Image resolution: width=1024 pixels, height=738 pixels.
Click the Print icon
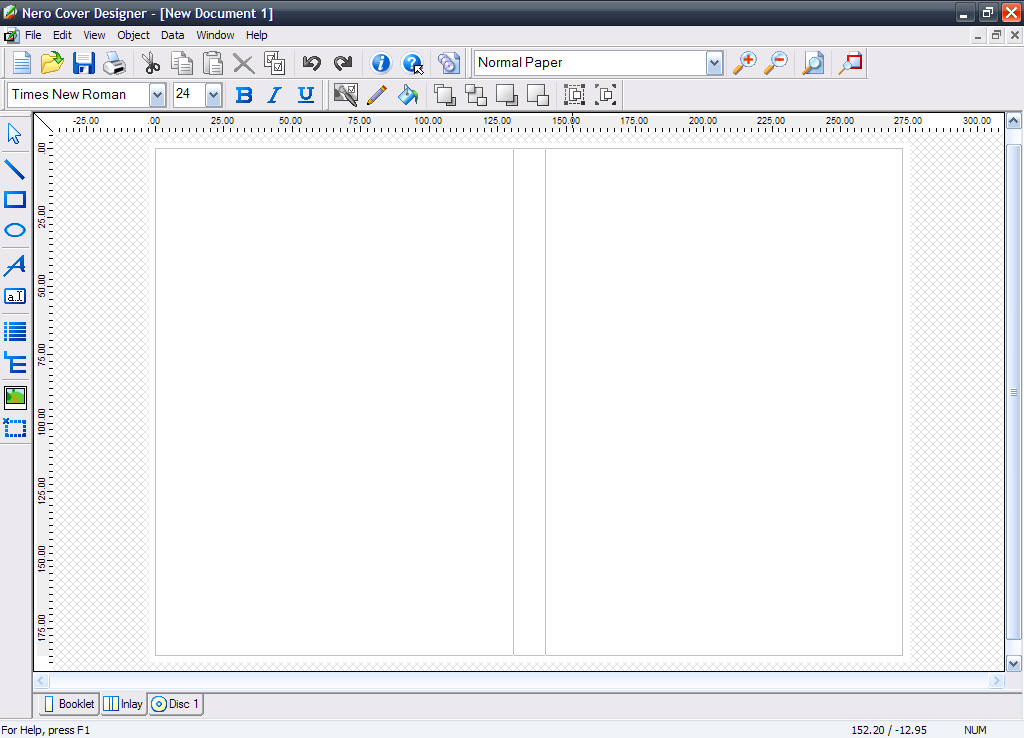tap(115, 64)
